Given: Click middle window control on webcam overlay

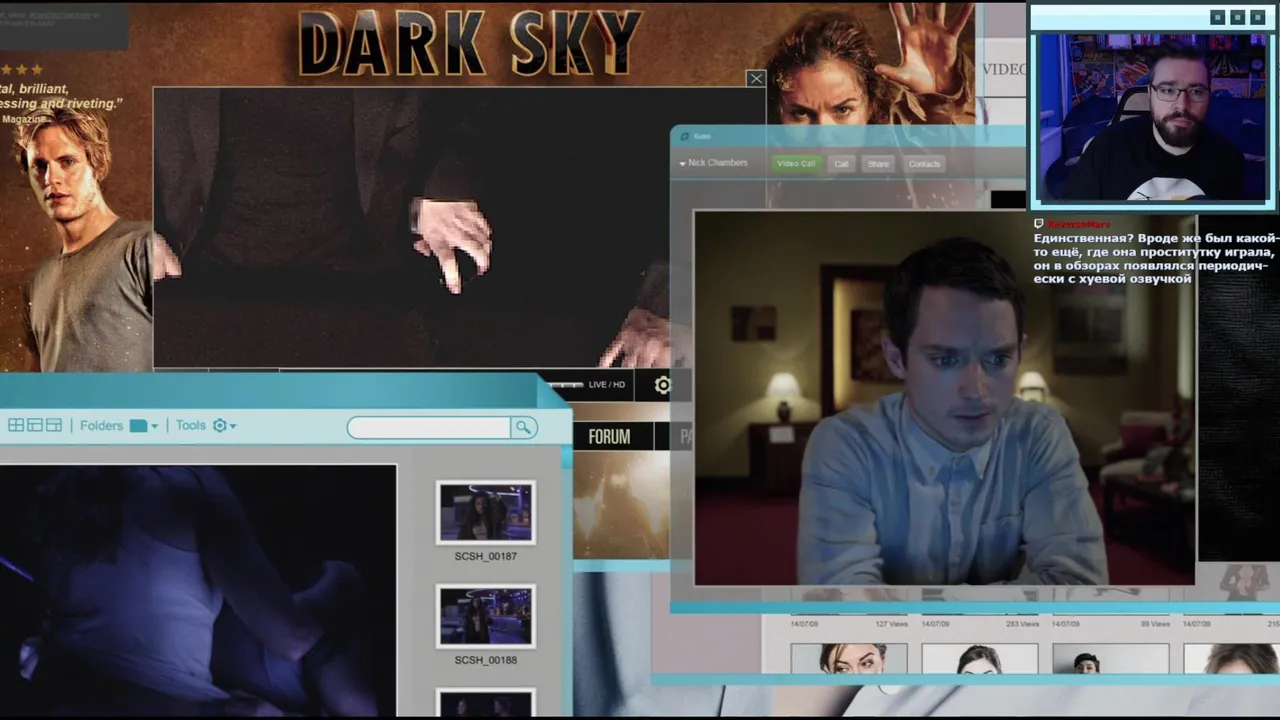Looking at the screenshot, I should coord(1237,17).
